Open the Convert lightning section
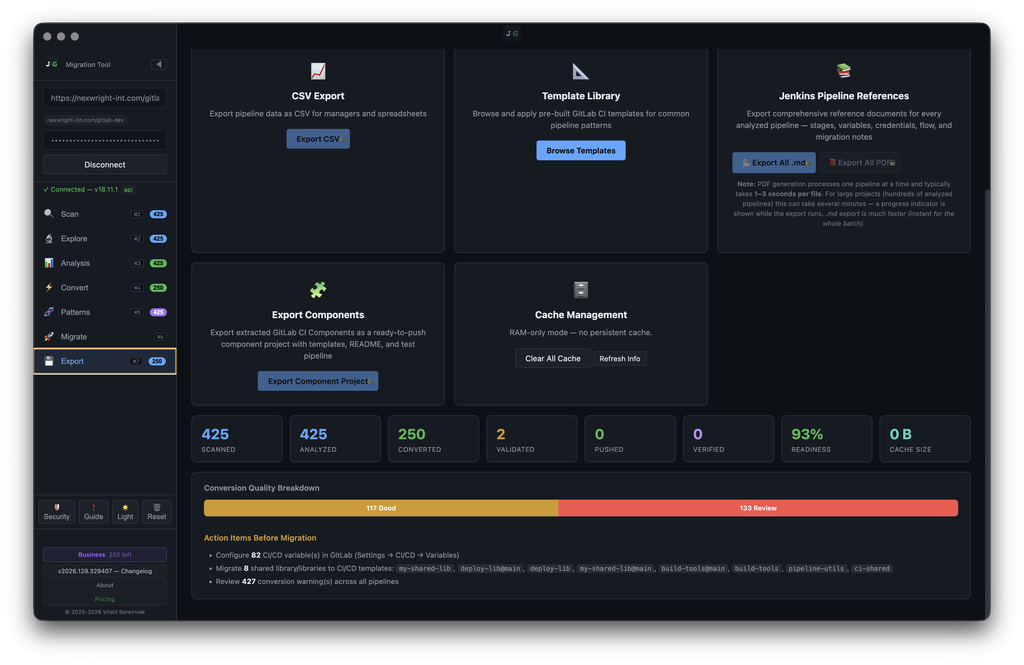Screen dimensions: 1024x665 [x=104, y=287]
